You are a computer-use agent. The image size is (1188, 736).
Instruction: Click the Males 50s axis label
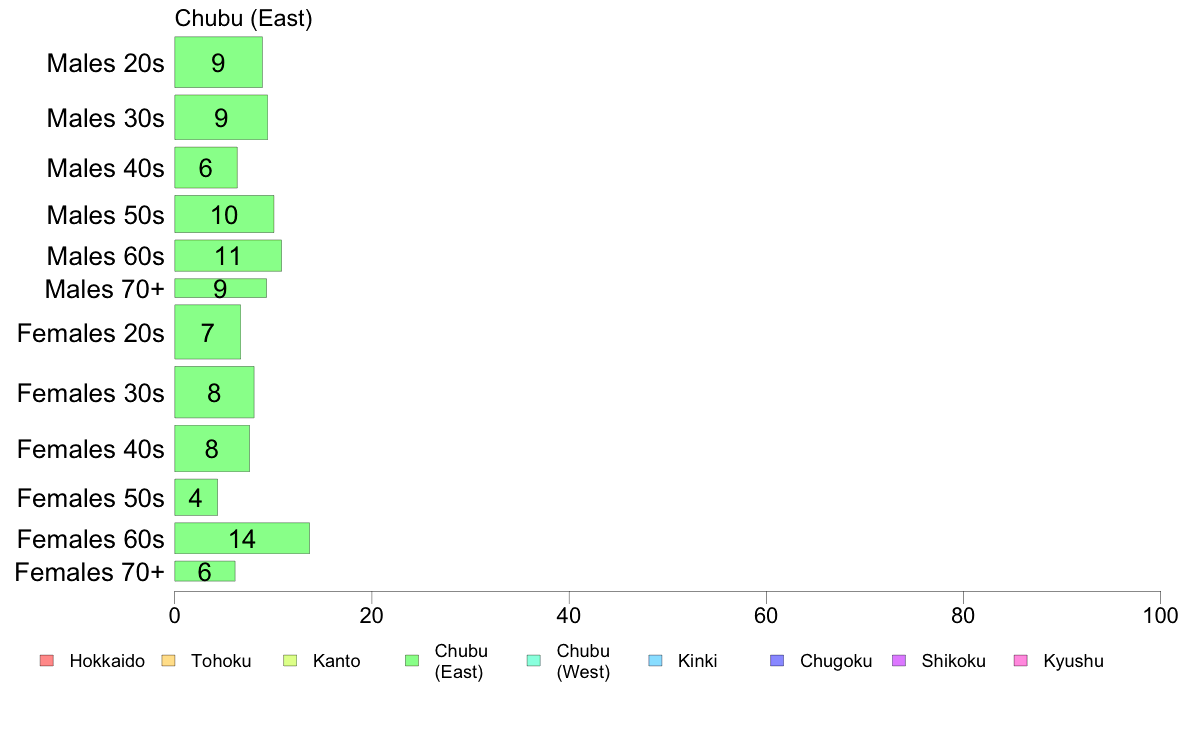[105, 215]
